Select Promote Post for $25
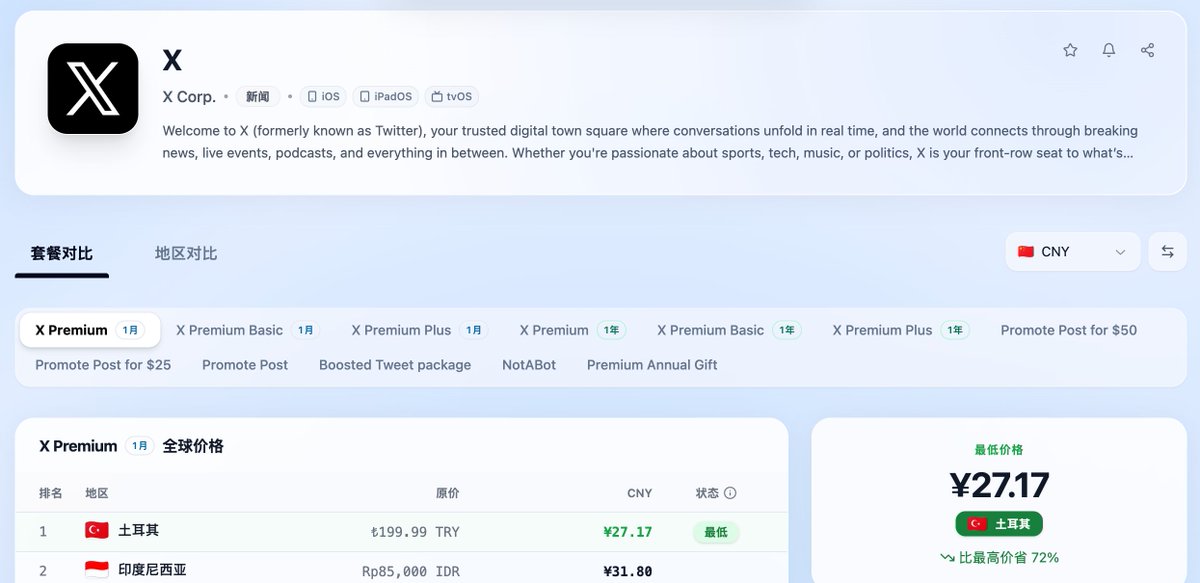Viewport: 1200px width, 583px height. [x=103, y=365]
